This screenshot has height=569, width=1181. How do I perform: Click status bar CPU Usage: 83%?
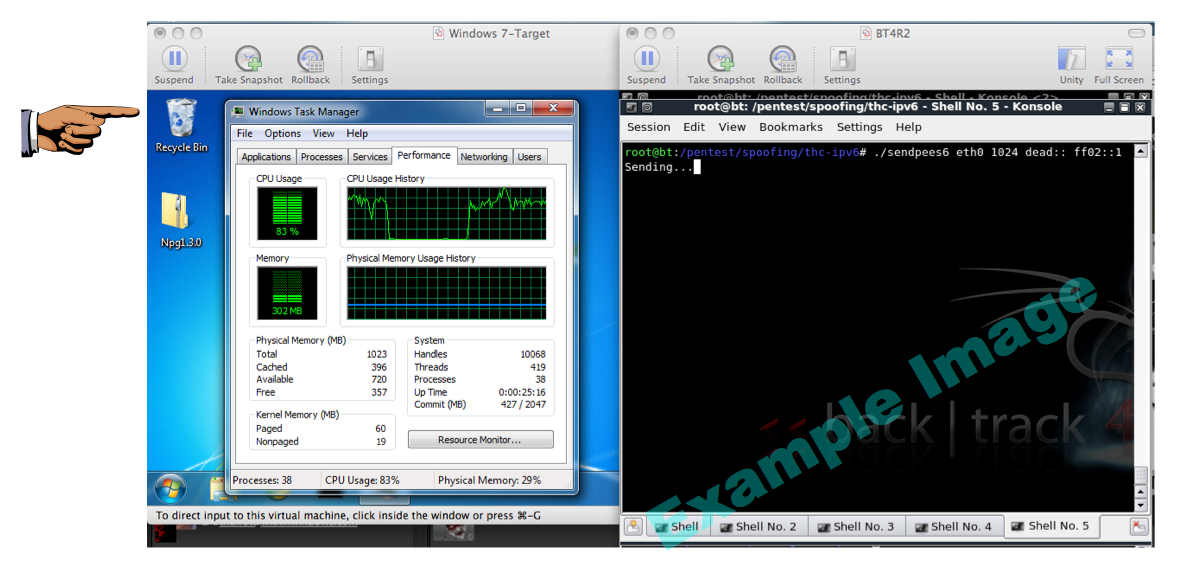pos(362,480)
